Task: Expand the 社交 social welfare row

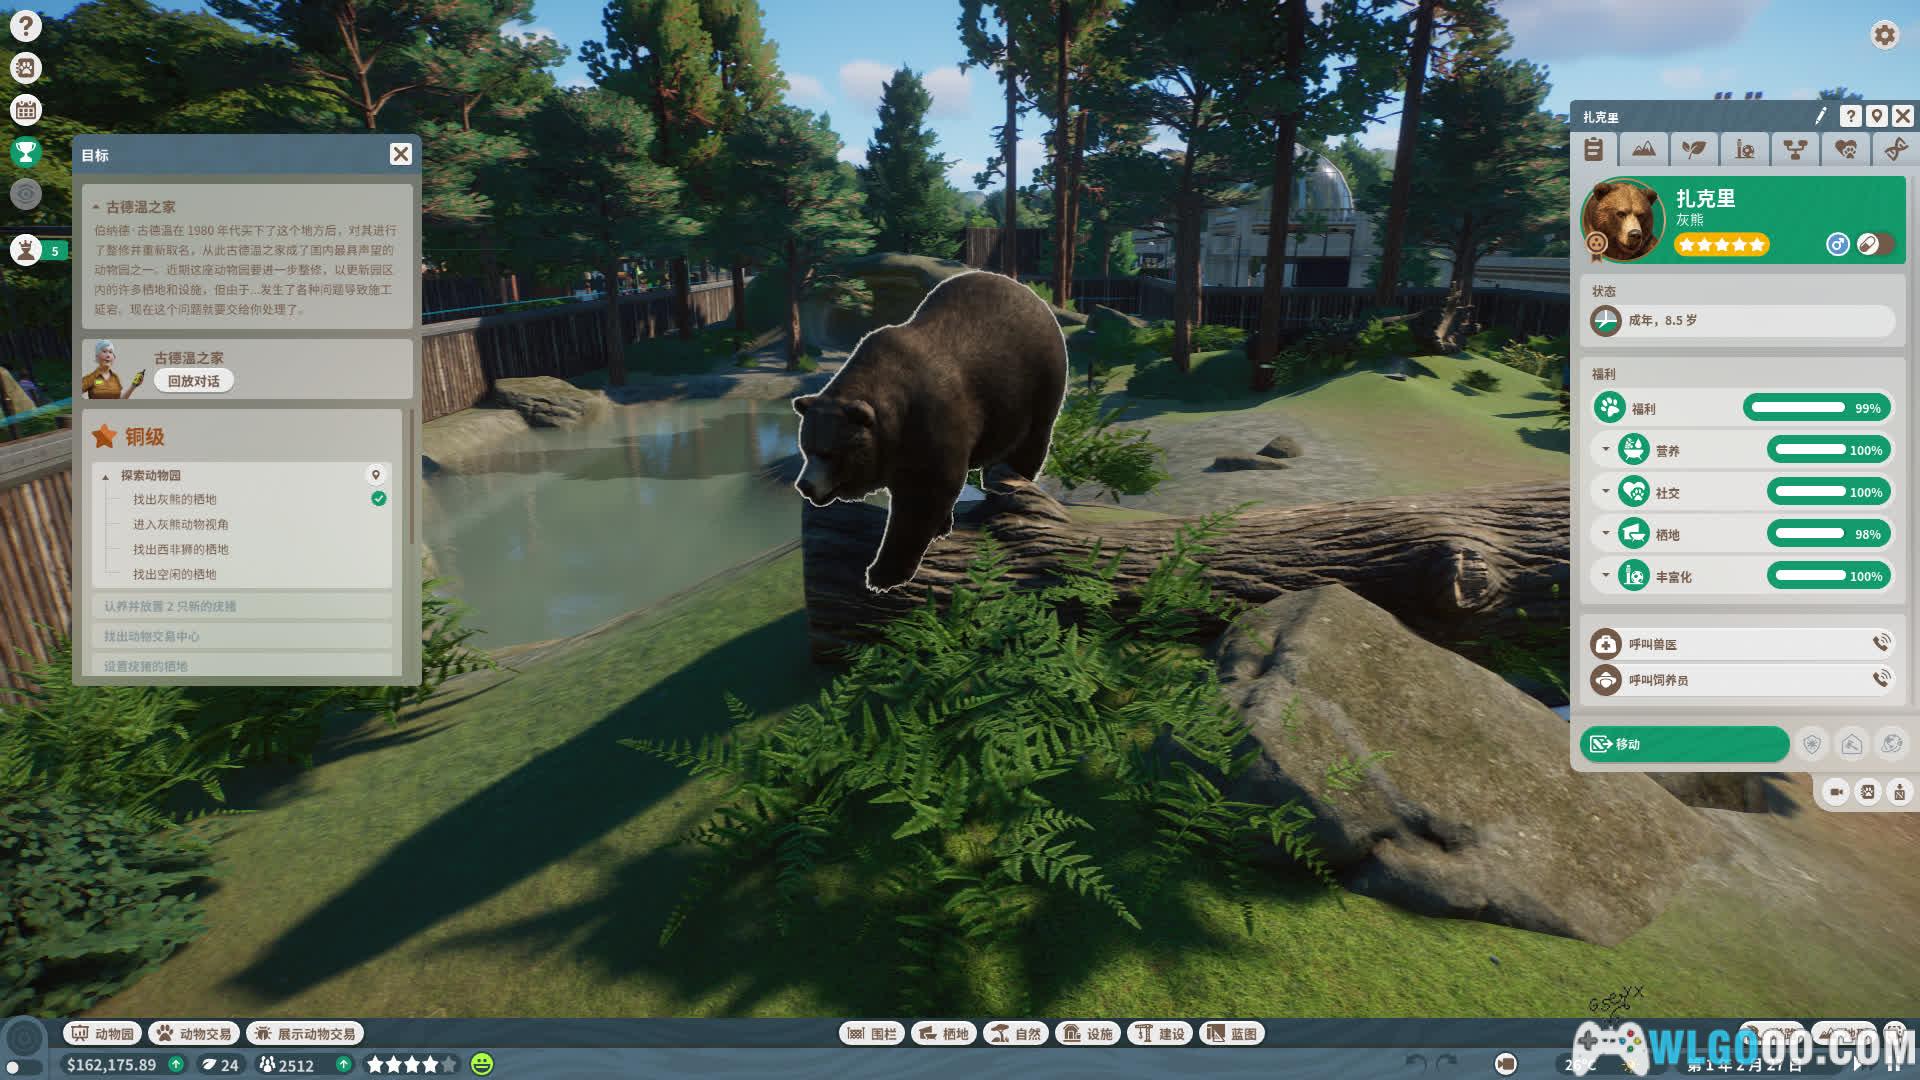Action: click(x=1606, y=492)
